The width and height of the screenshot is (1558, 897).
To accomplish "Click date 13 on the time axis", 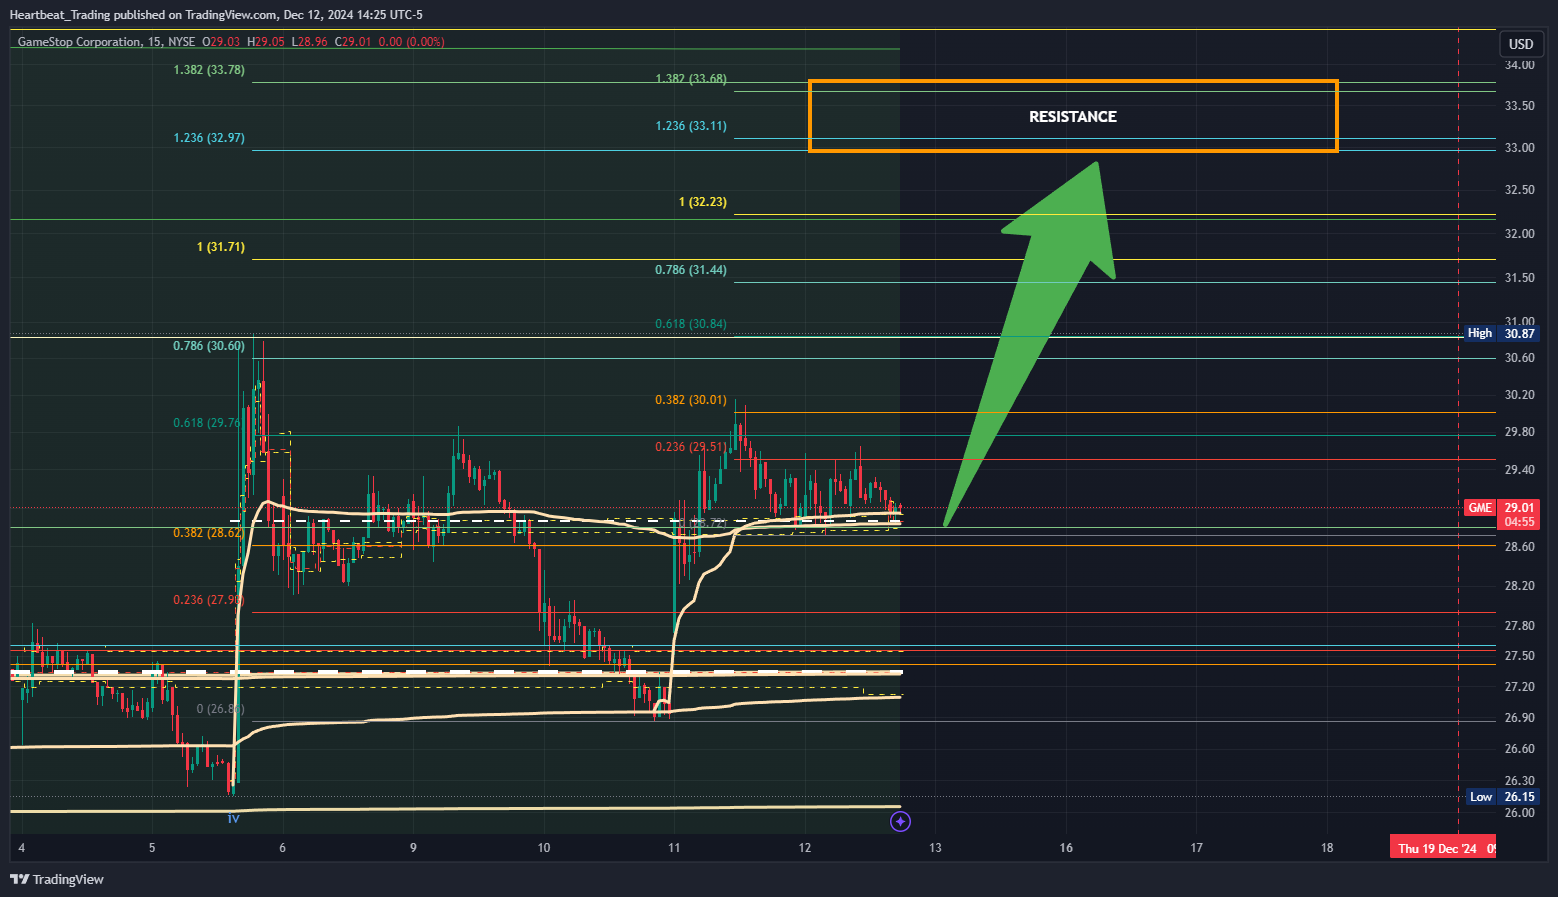I will 935,848.
